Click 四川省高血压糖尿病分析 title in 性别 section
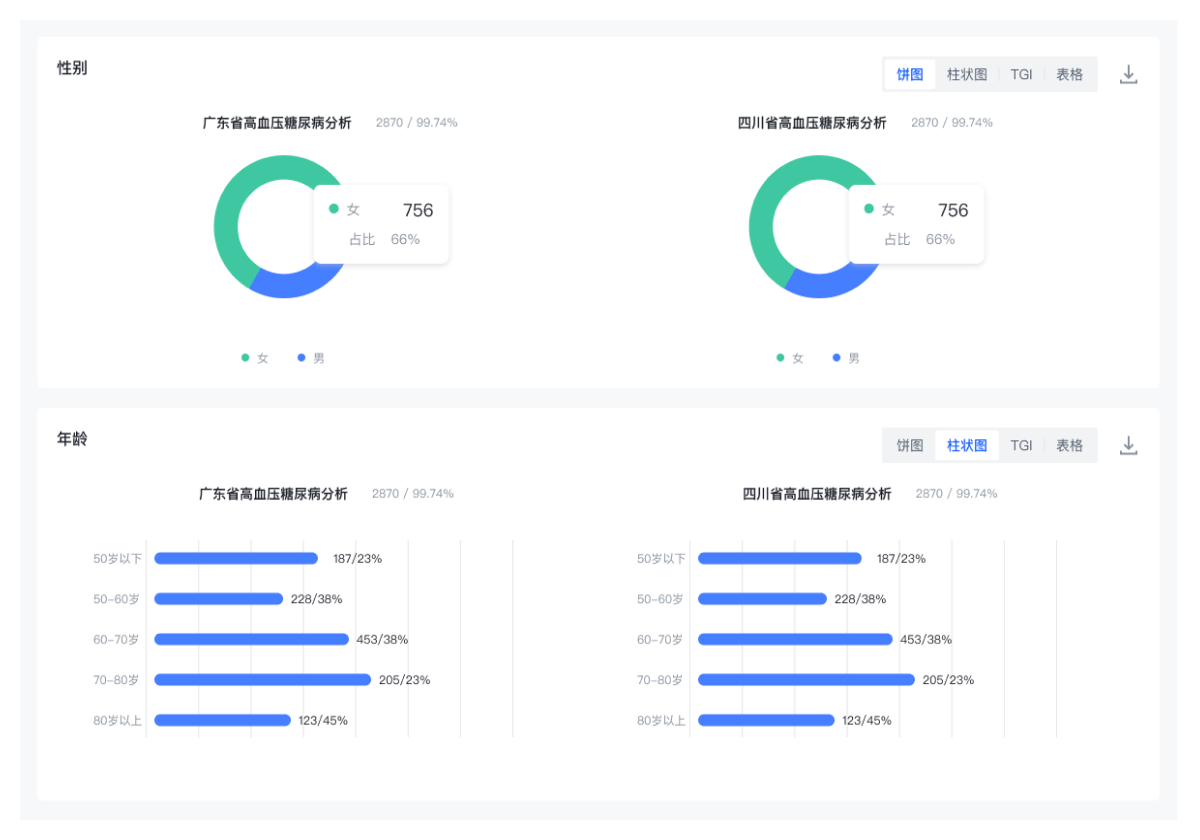This screenshot has height=840, width=1200. 812,123
